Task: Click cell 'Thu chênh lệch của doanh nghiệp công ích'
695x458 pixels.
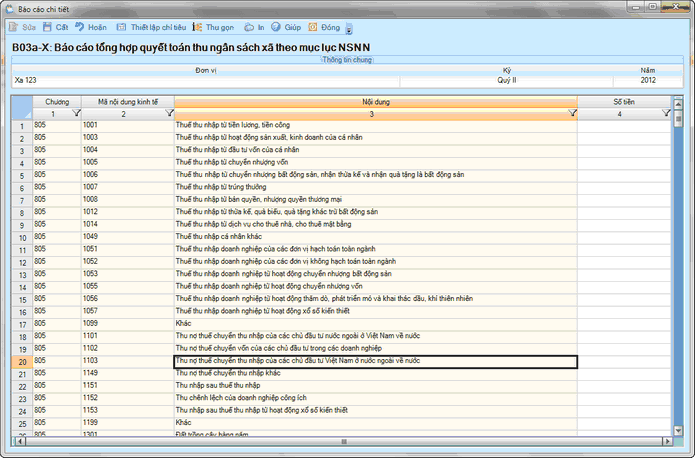Action: (376, 399)
